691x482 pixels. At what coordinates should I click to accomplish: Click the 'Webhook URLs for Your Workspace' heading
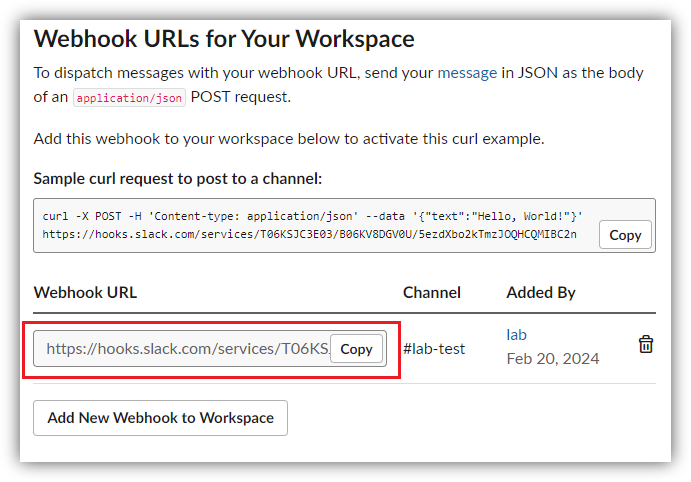pos(224,39)
